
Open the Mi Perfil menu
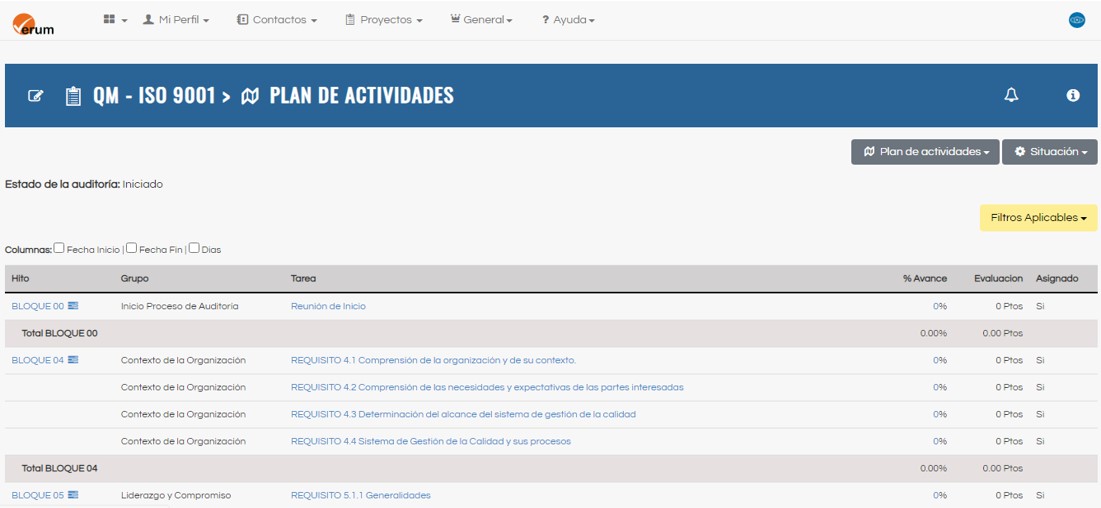pyautogui.click(x=176, y=20)
